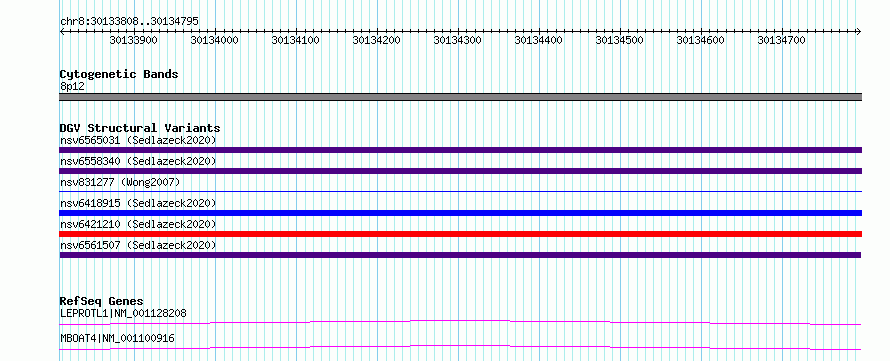Click the Cytogenetic Bands track title

[119, 74]
